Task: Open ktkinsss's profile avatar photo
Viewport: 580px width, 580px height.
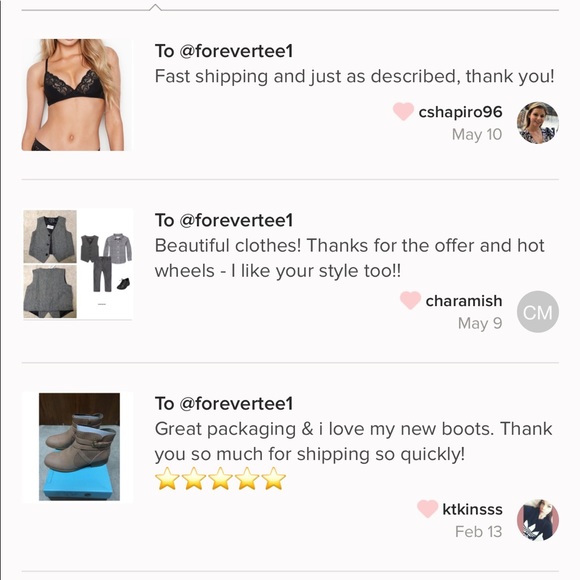Action: 537,520
